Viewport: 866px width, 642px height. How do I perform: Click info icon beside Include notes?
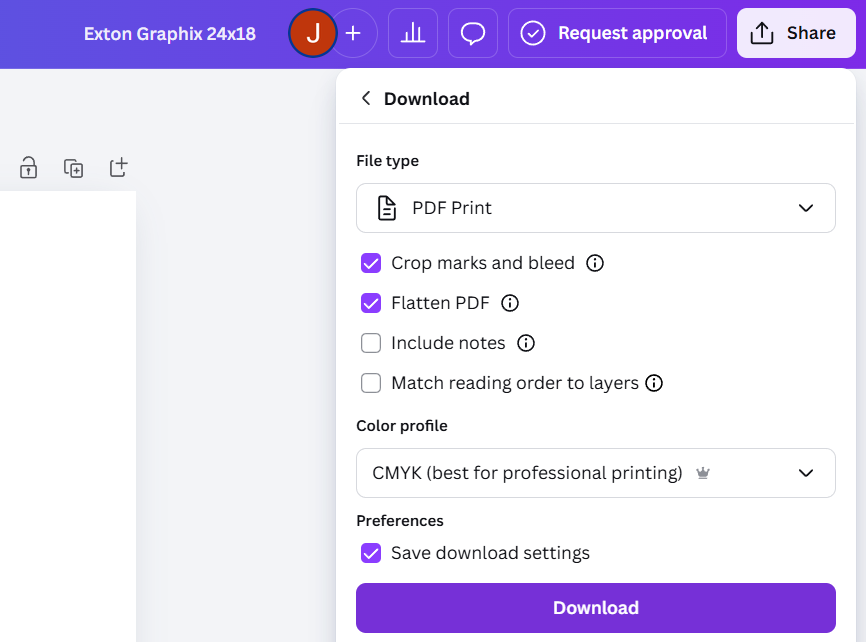tap(526, 343)
